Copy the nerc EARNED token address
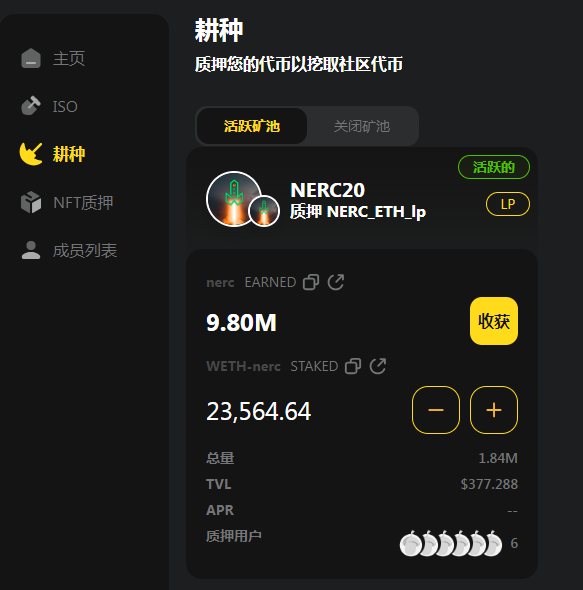Viewport: 583px width, 590px height. (311, 282)
